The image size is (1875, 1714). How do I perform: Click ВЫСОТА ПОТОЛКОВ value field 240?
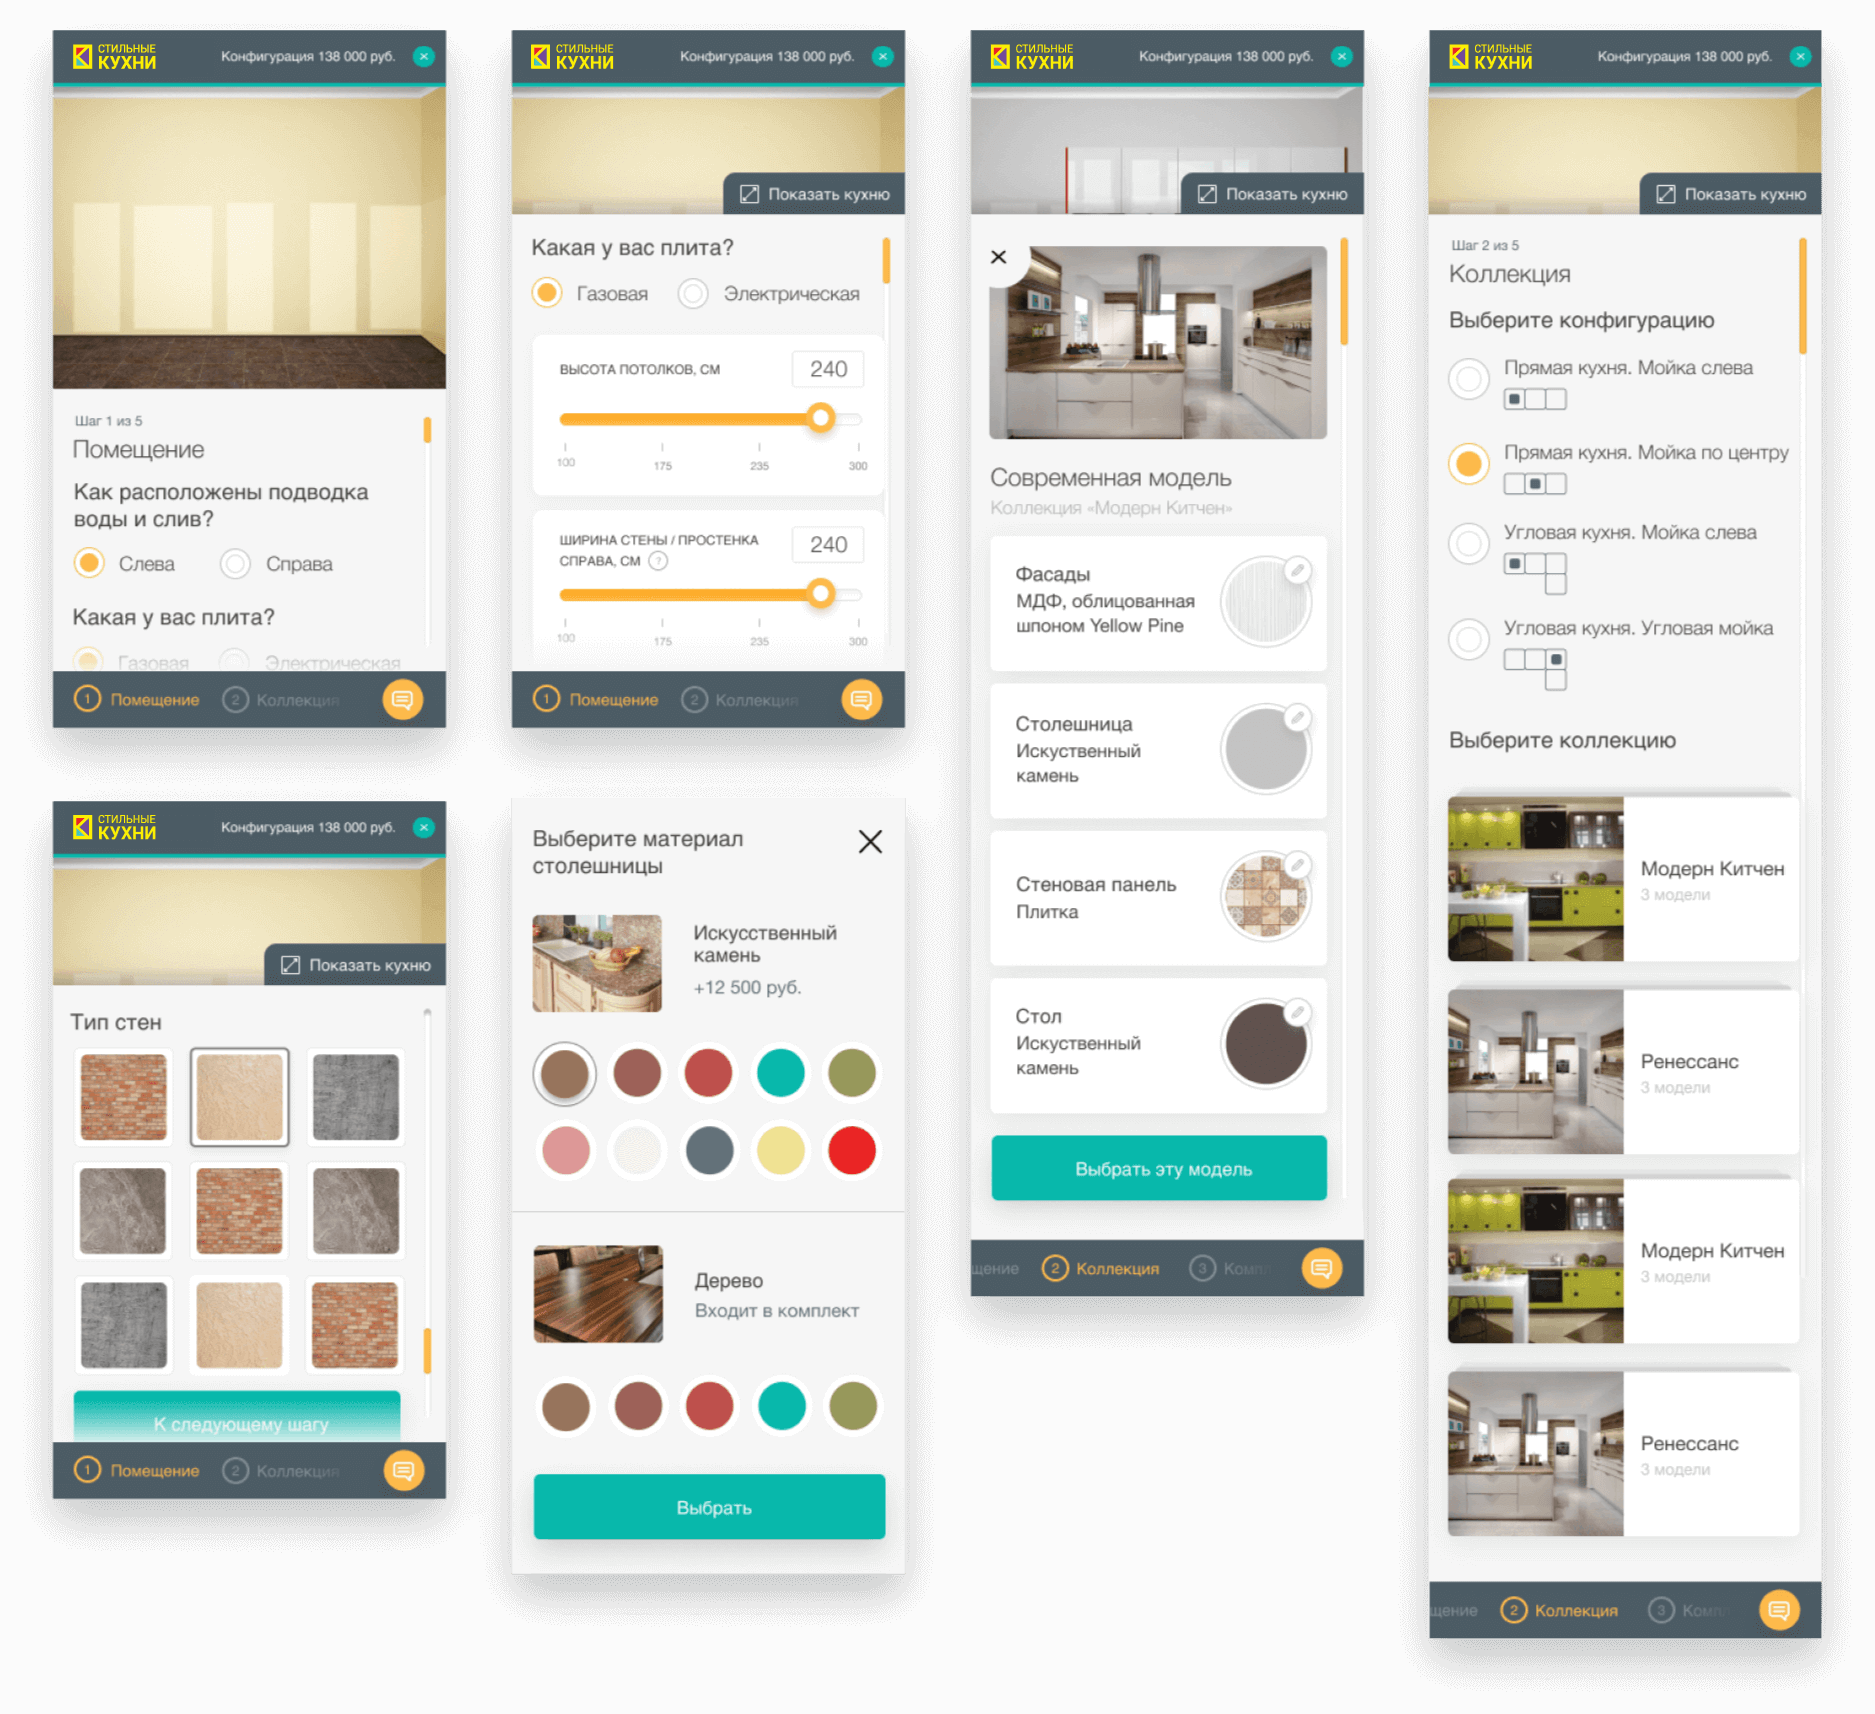coord(828,369)
